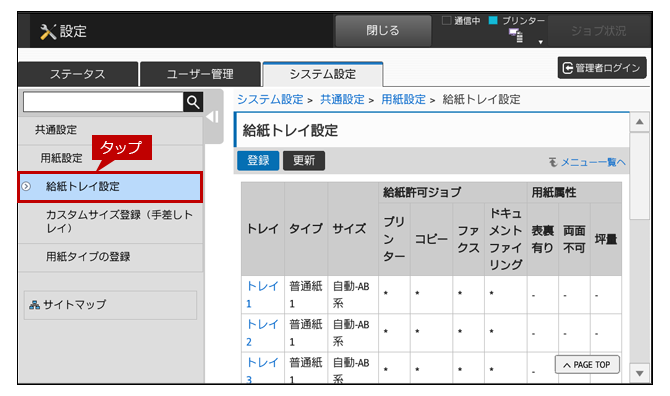Click the blue プリンター indicator square
The width and height of the screenshot is (670, 396).
[x=493, y=20]
